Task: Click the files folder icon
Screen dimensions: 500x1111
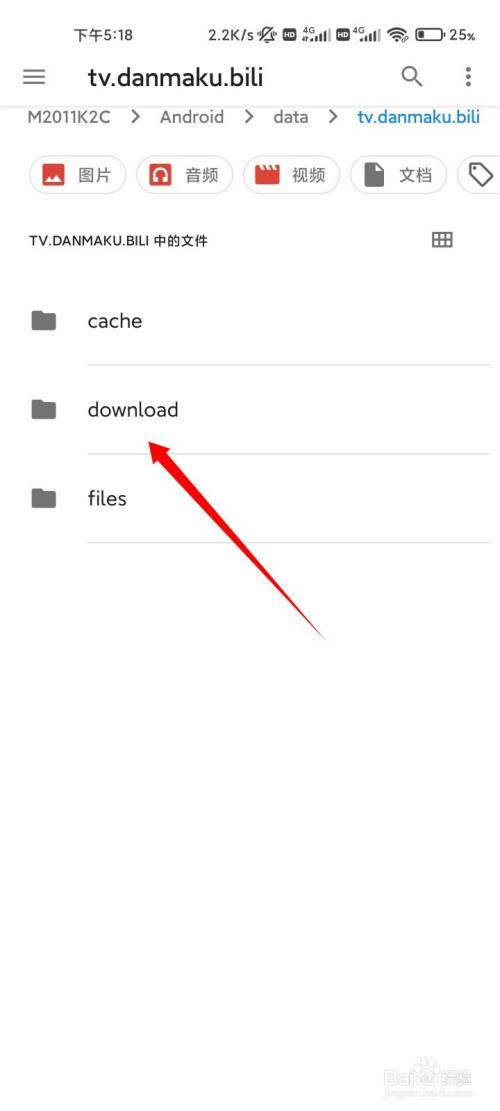Action: click(x=44, y=498)
